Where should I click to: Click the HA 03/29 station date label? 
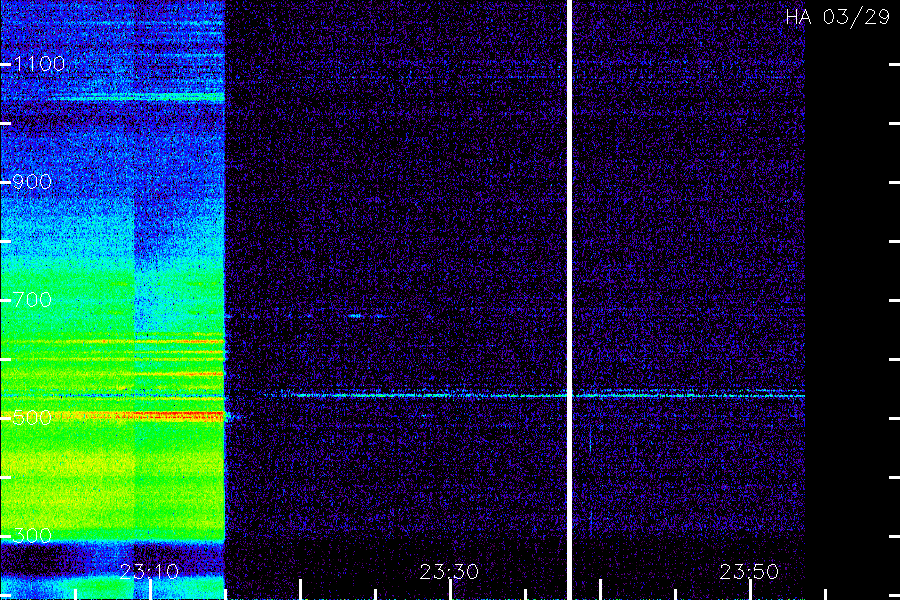pyautogui.click(x=837, y=17)
